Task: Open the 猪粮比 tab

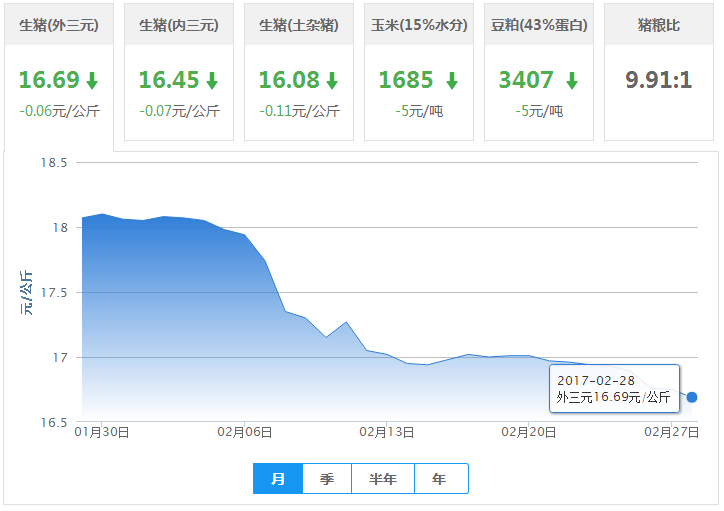Action: 659,25
